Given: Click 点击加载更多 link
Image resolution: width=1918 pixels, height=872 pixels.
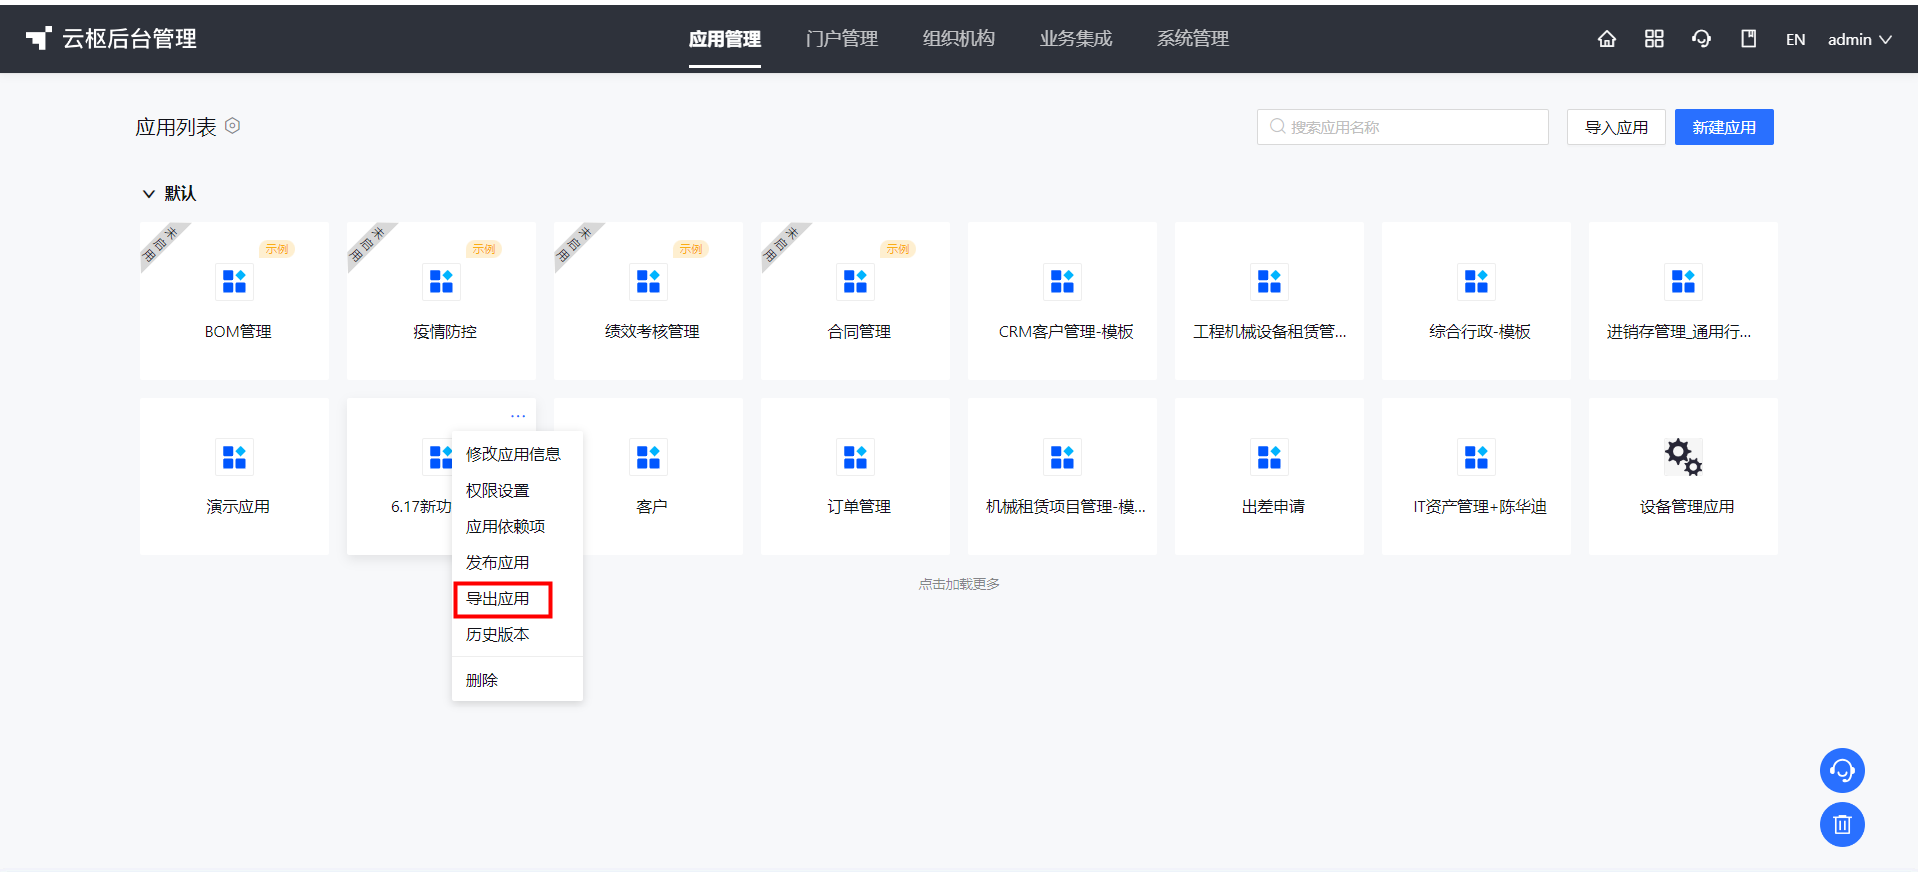Looking at the screenshot, I should click(x=959, y=584).
